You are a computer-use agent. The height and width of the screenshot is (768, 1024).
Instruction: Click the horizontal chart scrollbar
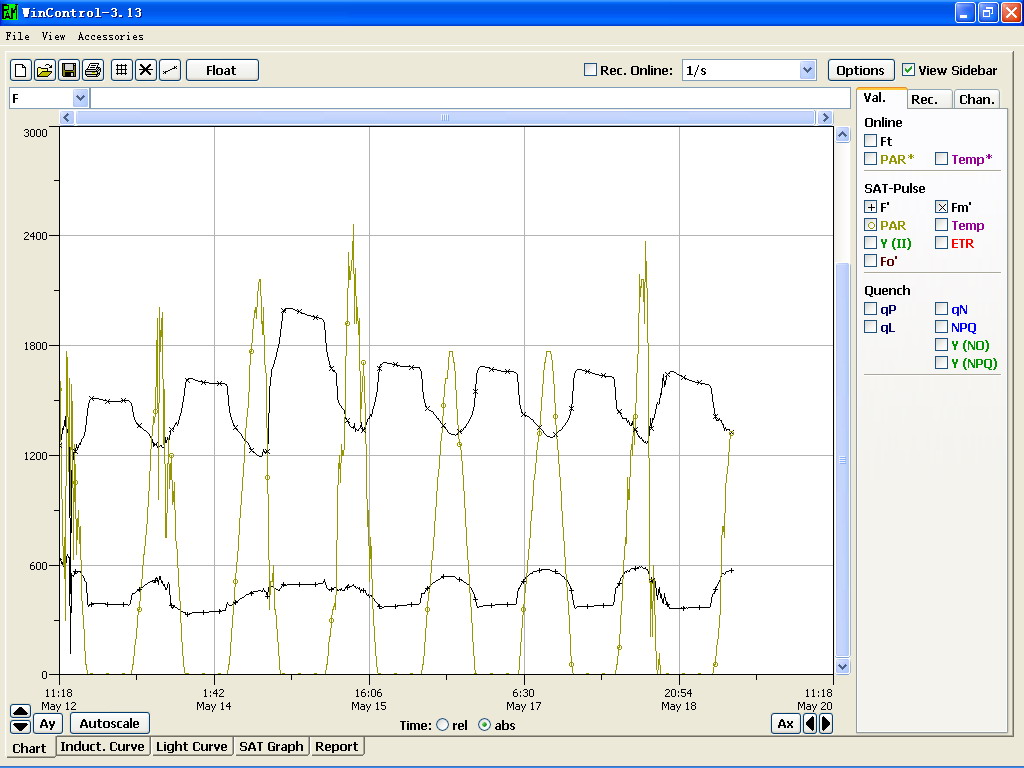(x=446, y=117)
